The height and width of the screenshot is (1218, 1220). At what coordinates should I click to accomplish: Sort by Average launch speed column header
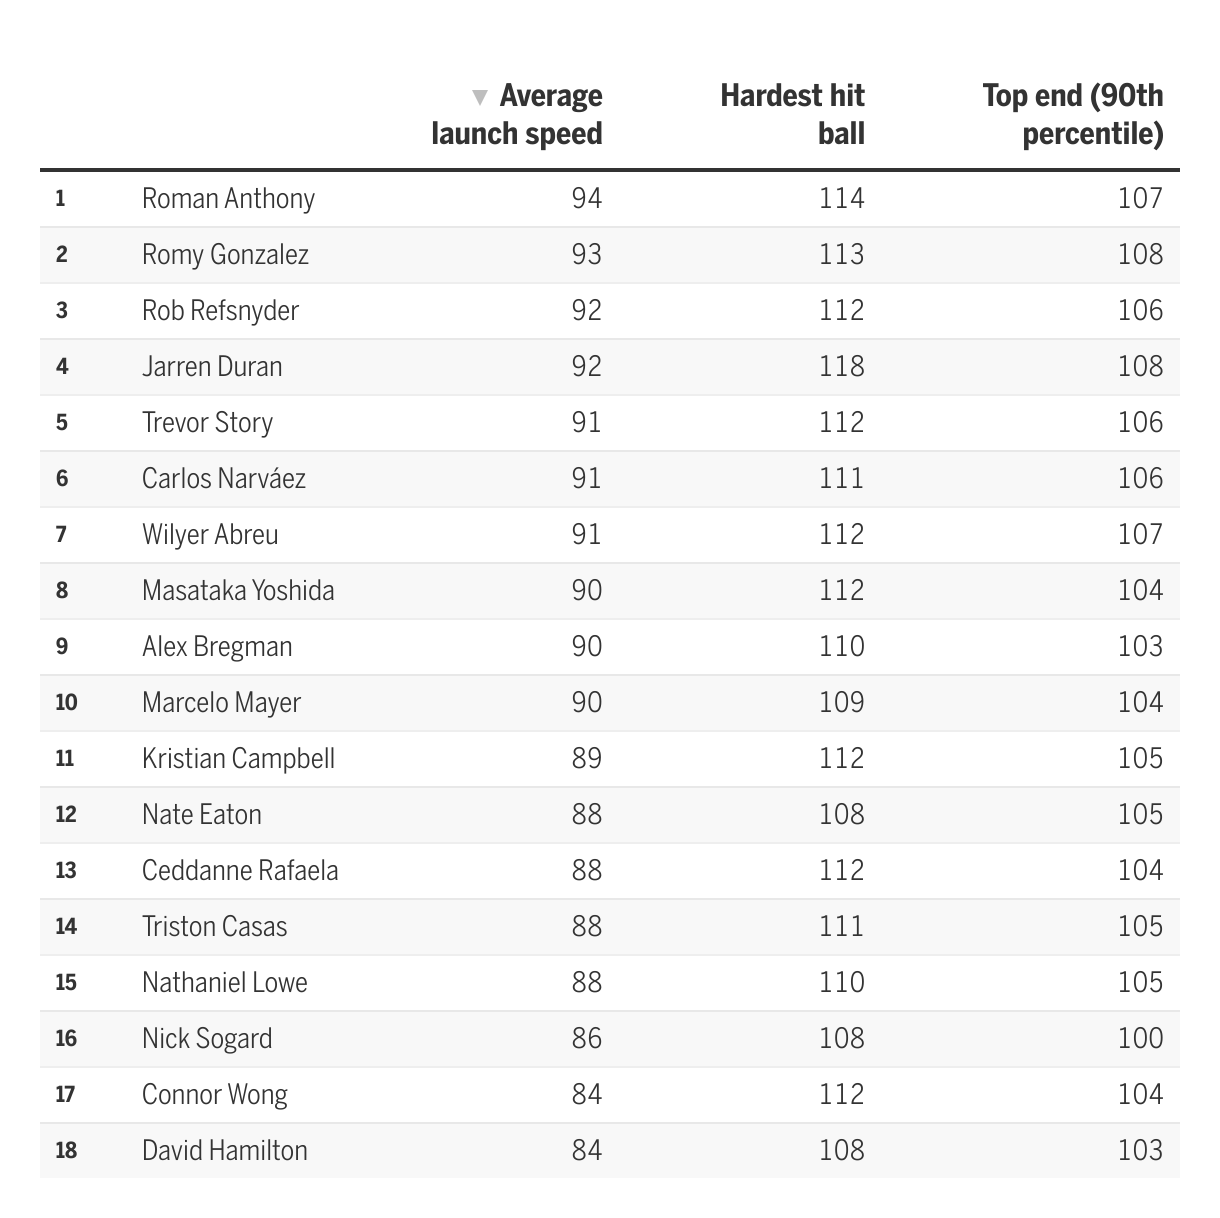(517, 115)
